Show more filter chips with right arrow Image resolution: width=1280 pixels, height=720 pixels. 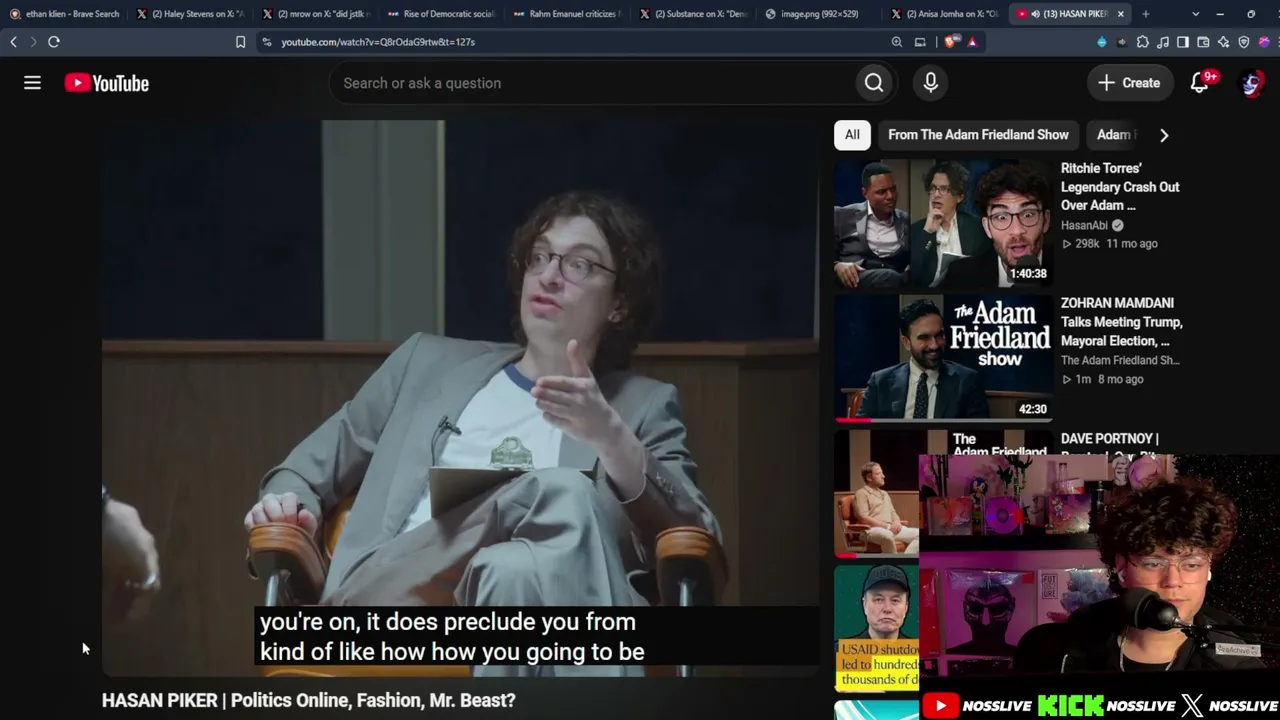1164,135
